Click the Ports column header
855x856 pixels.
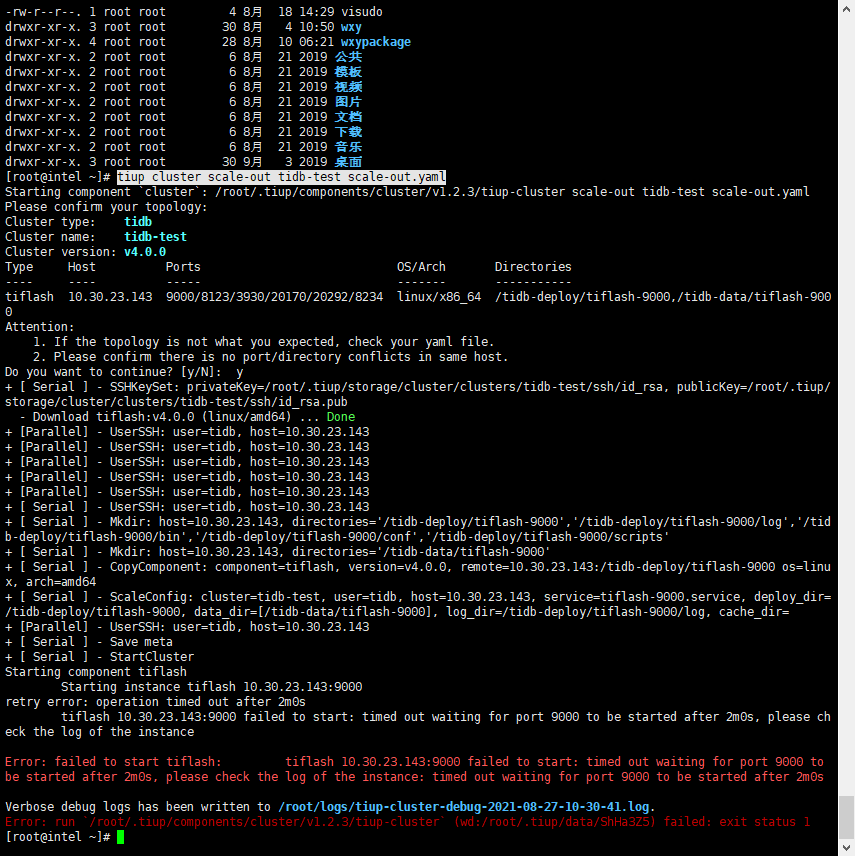click(183, 267)
